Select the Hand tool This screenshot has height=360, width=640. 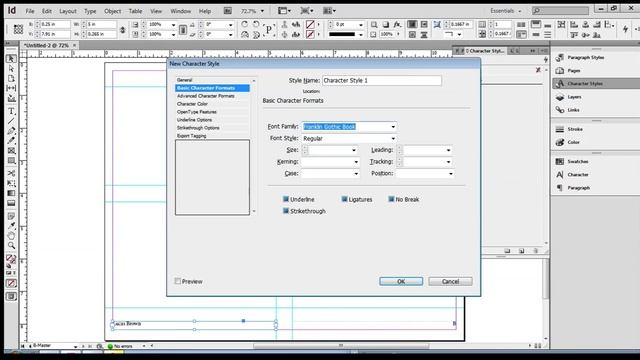point(11,236)
